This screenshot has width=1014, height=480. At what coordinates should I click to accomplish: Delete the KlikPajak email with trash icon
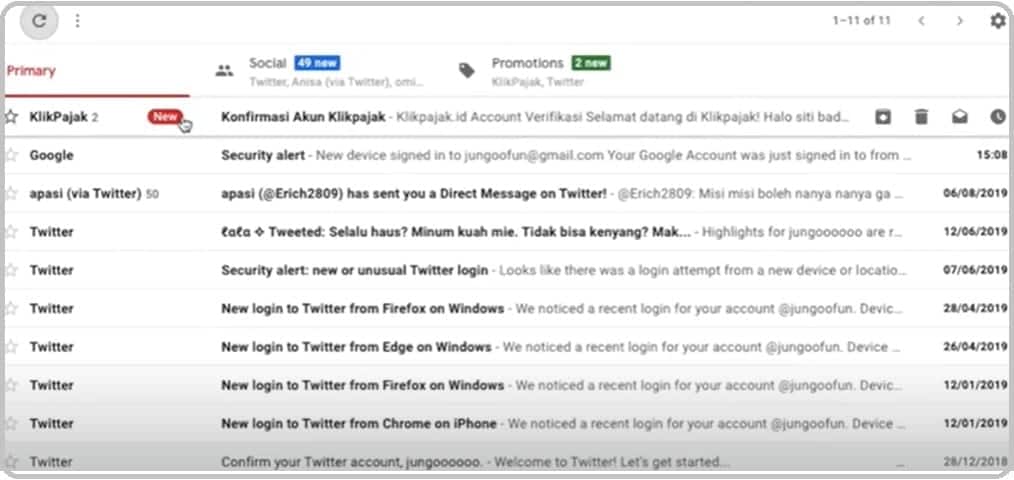pyautogui.click(x=921, y=116)
